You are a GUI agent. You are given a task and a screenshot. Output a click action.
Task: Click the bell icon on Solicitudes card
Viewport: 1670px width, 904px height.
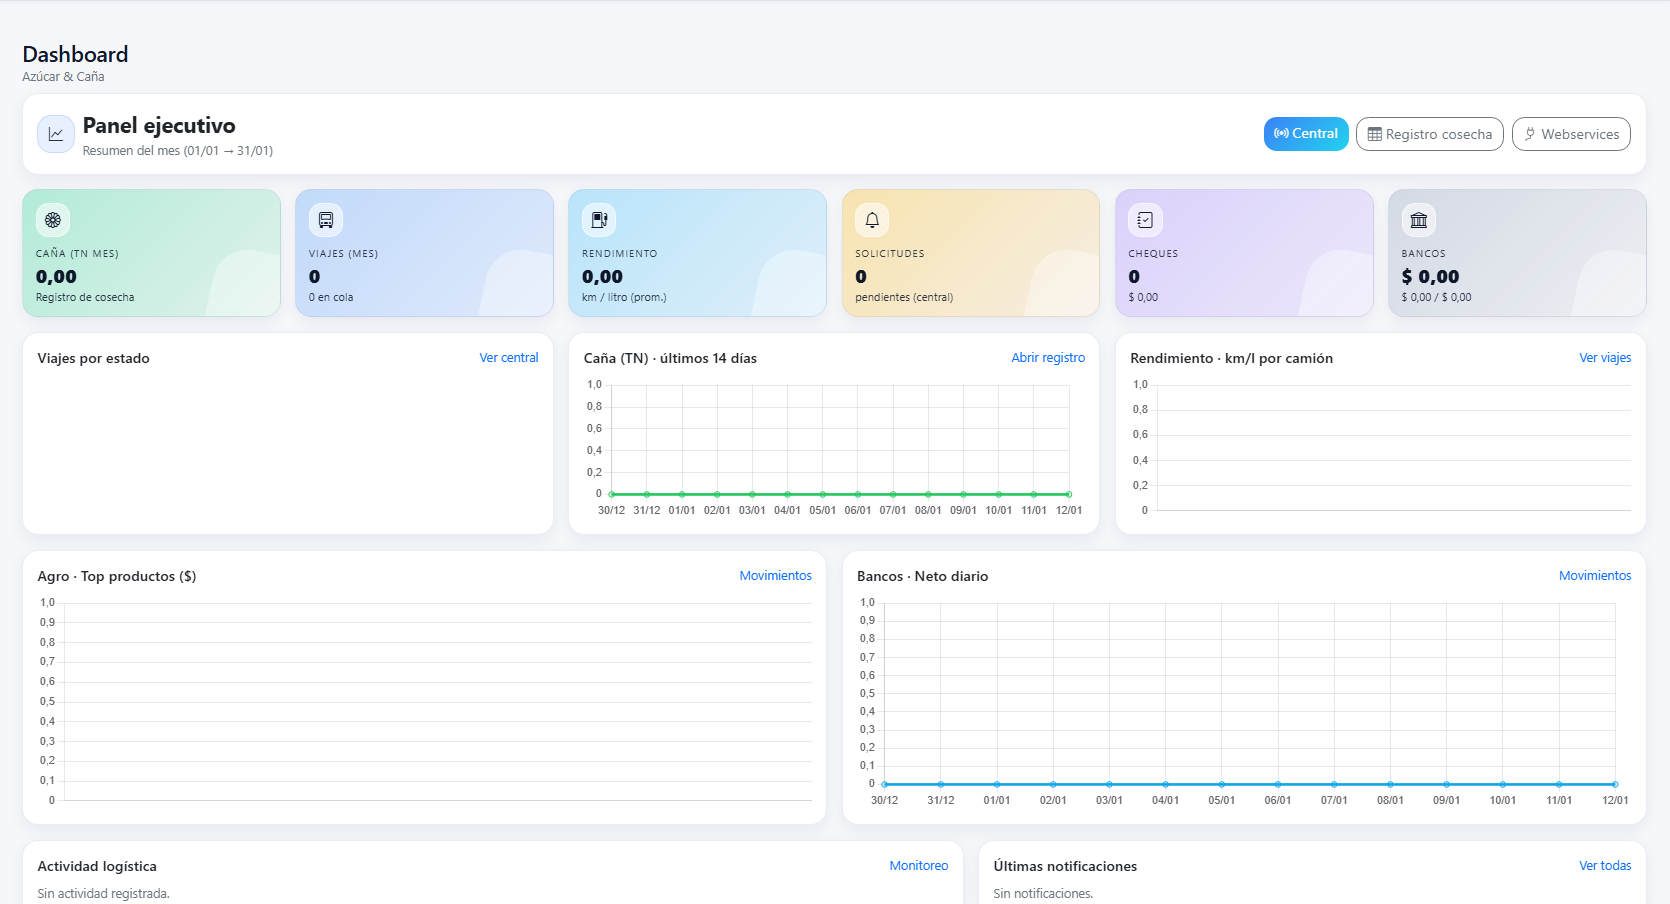click(x=872, y=220)
